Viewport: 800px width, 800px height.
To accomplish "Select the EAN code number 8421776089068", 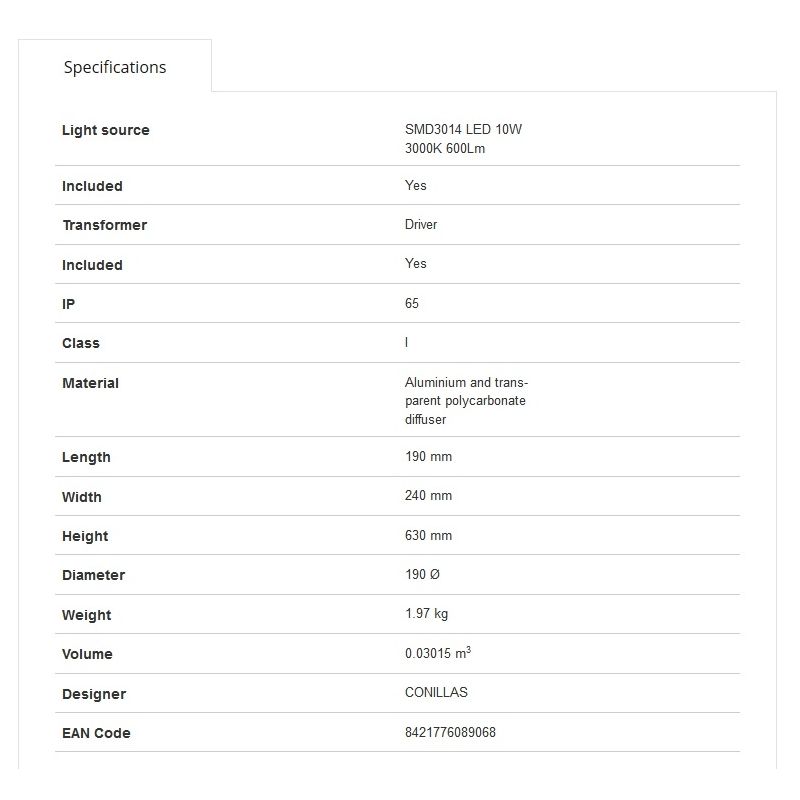I will (450, 732).
